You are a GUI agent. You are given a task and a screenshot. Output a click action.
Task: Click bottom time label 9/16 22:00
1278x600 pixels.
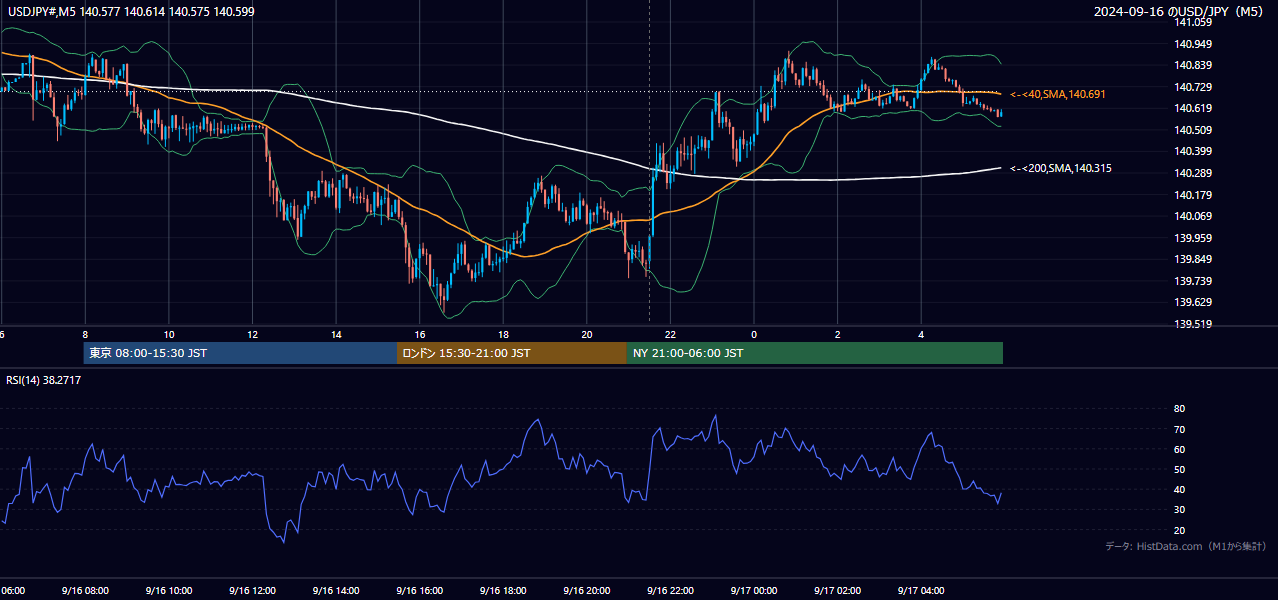point(669,590)
